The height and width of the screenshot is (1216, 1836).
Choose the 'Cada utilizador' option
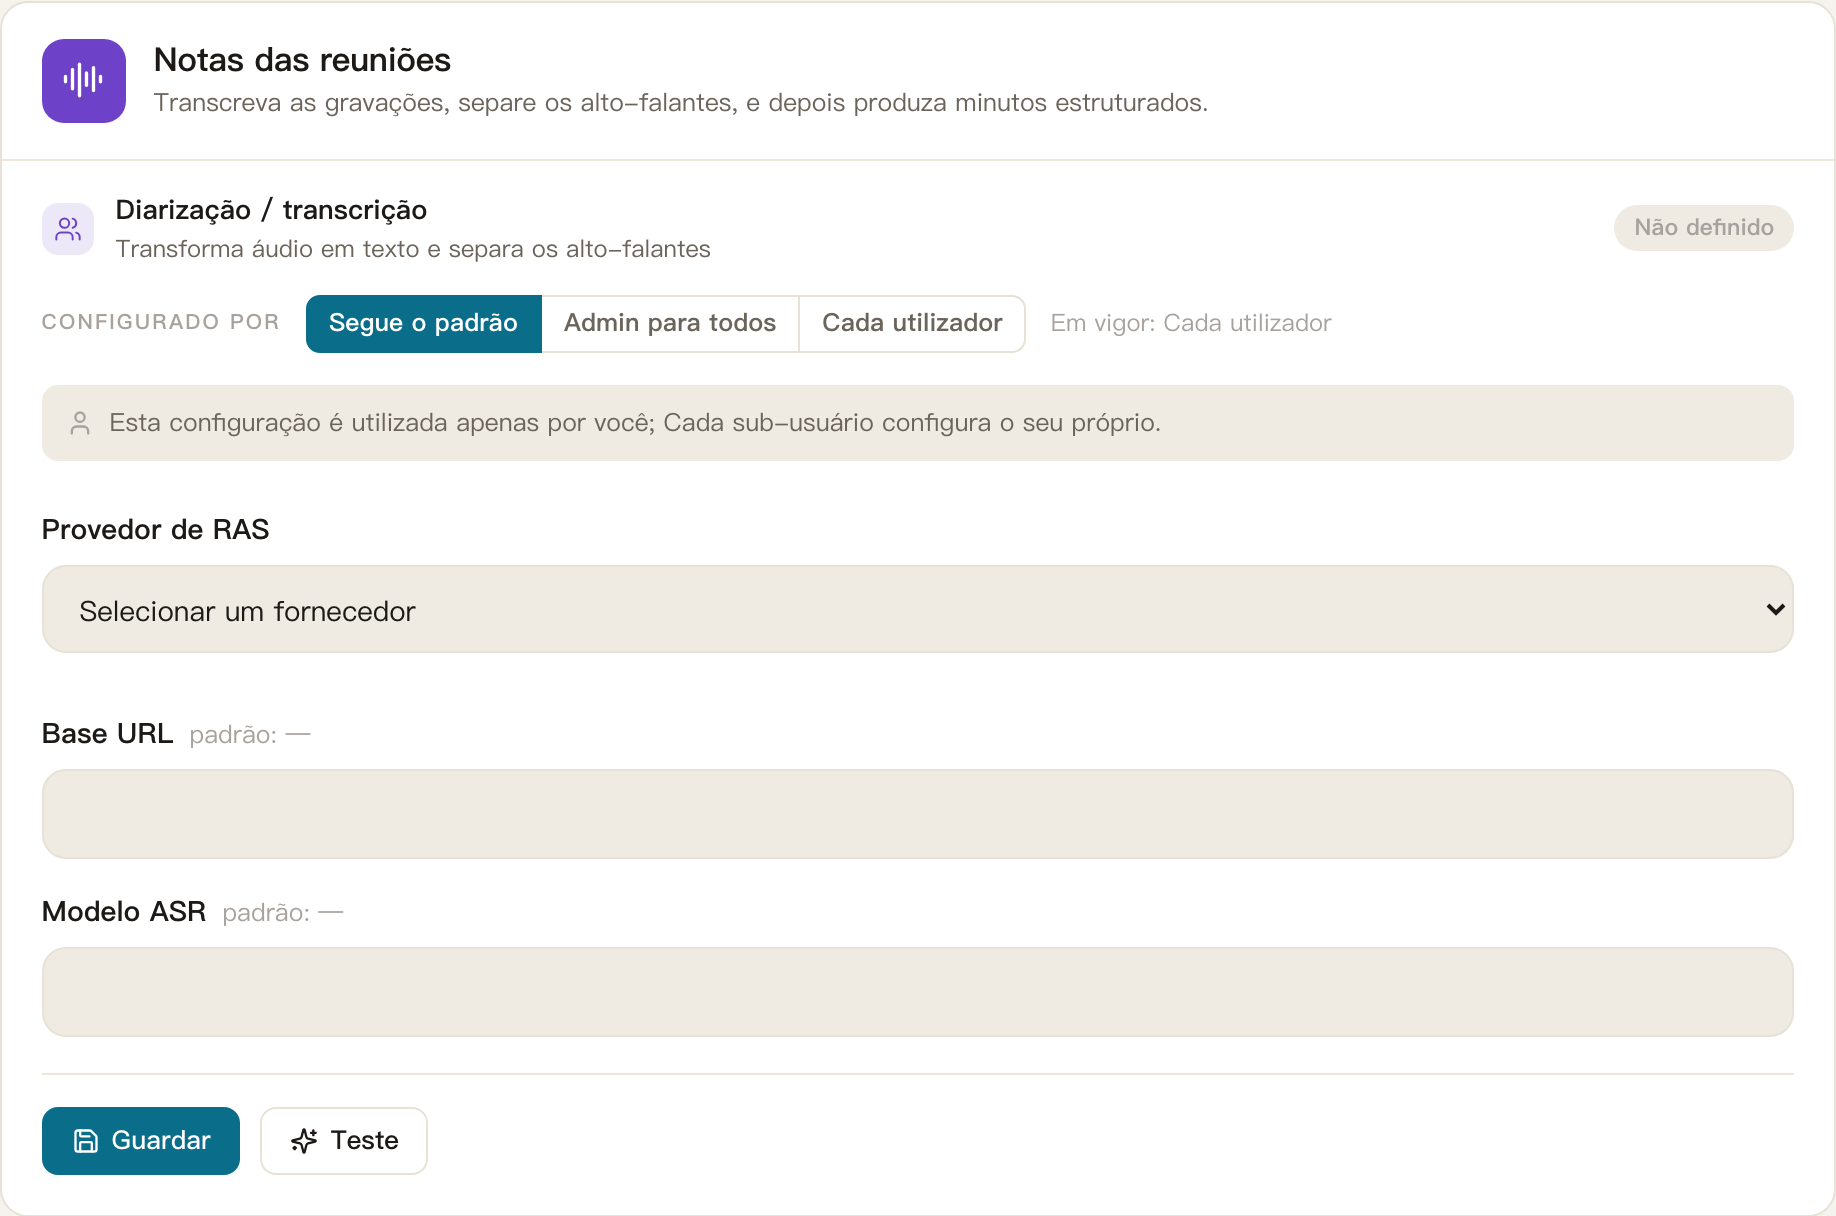(x=912, y=323)
